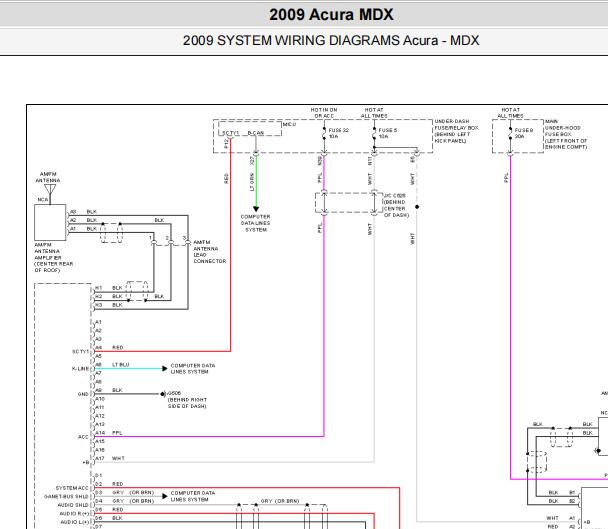Click the H1 connector pin label

coord(98,288)
